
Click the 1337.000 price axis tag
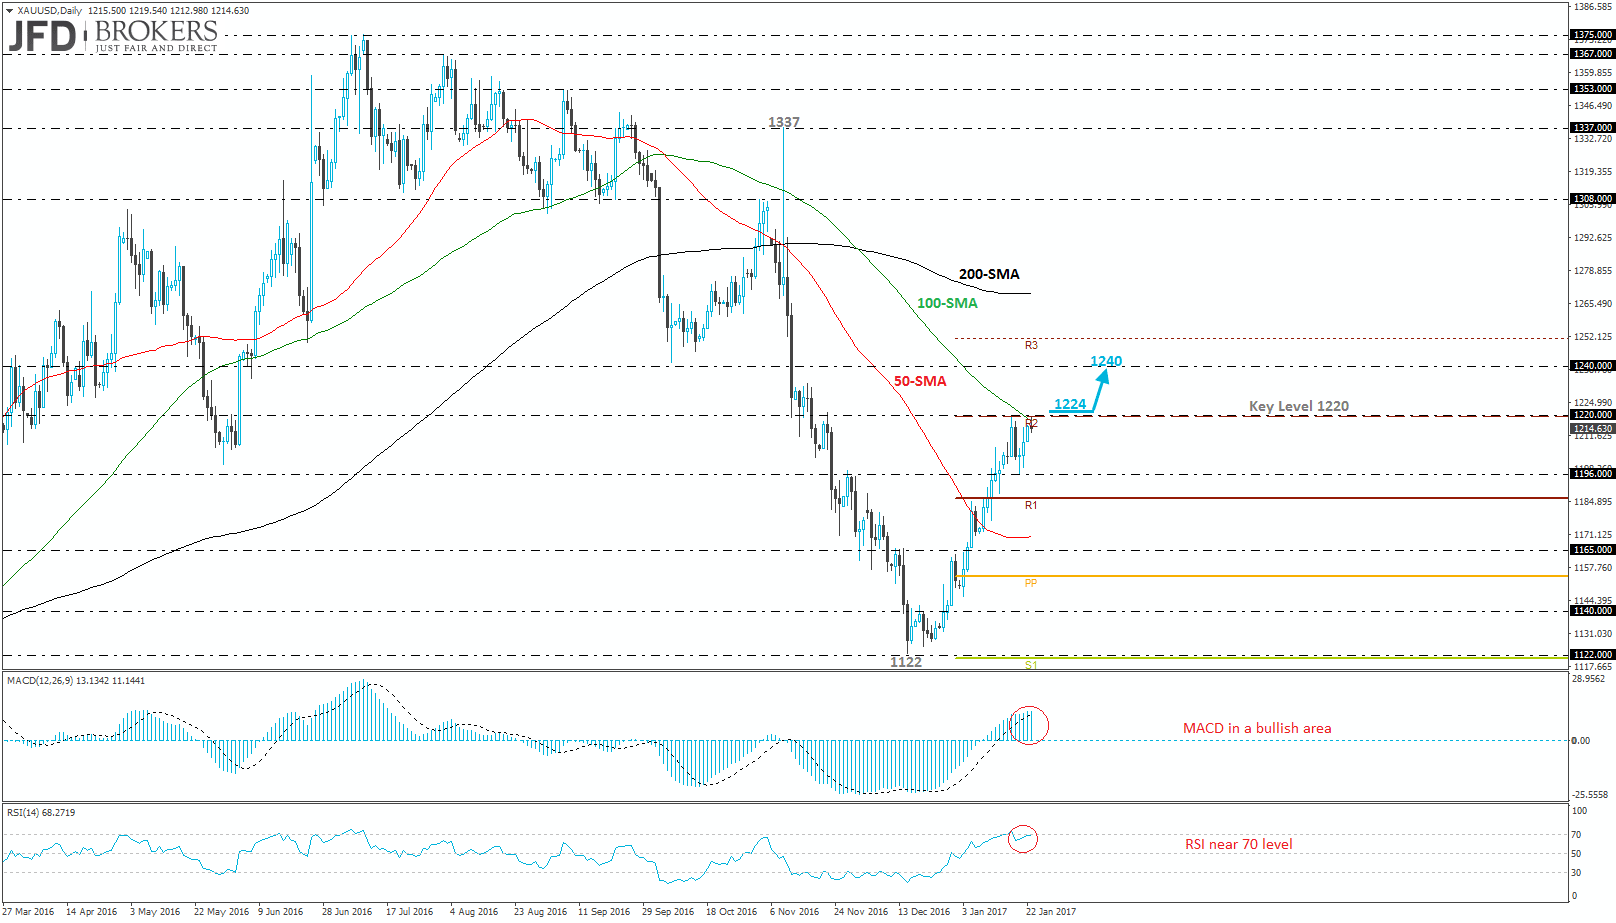pyautogui.click(x=1593, y=128)
